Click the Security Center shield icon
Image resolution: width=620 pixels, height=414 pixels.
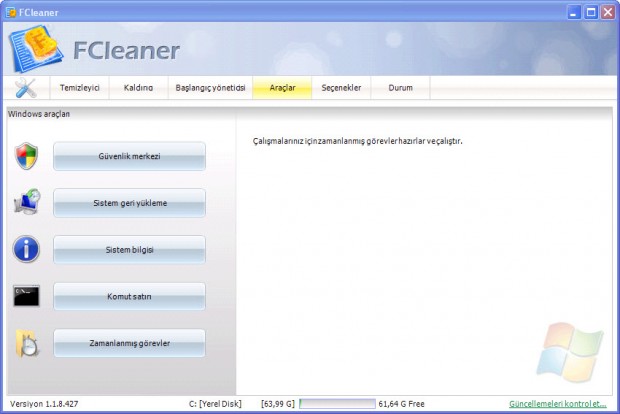[x=26, y=156]
